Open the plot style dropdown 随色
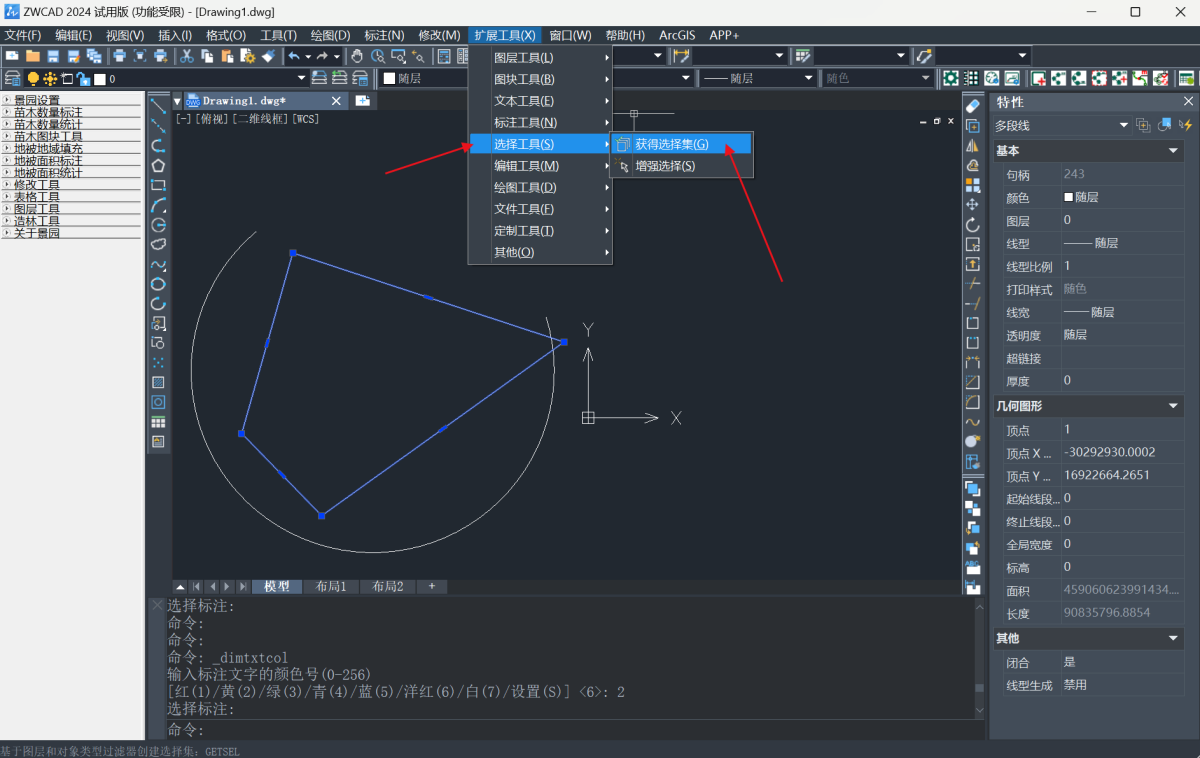This screenshot has width=1200, height=758. (877, 78)
